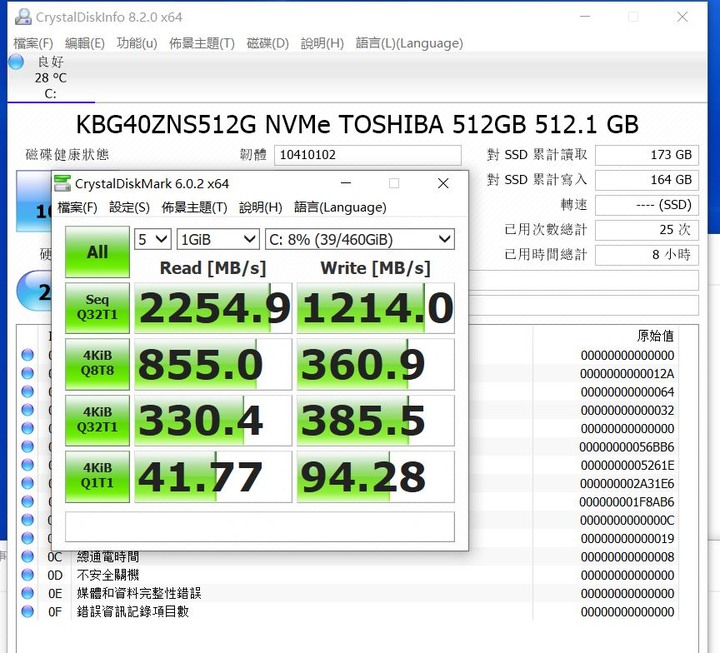The width and height of the screenshot is (720, 653).
Task: Click blue status dot of row 0E 媒體和資料完整性錯誤
Action: point(28,593)
